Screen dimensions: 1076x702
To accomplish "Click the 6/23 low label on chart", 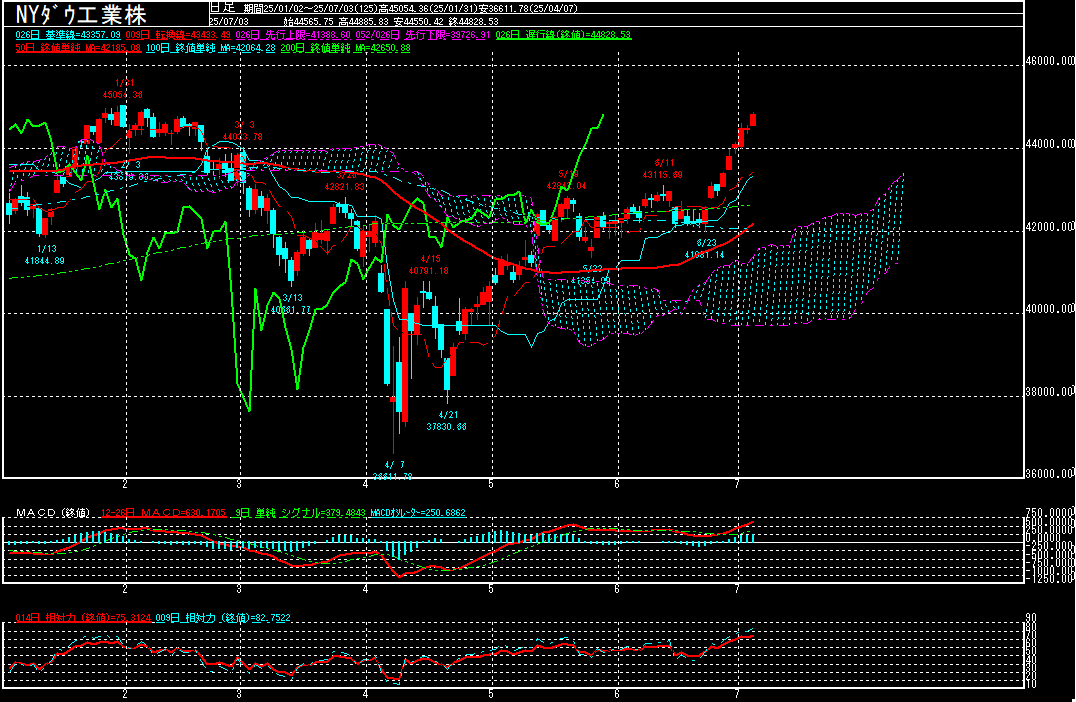I will click(x=705, y=248).
